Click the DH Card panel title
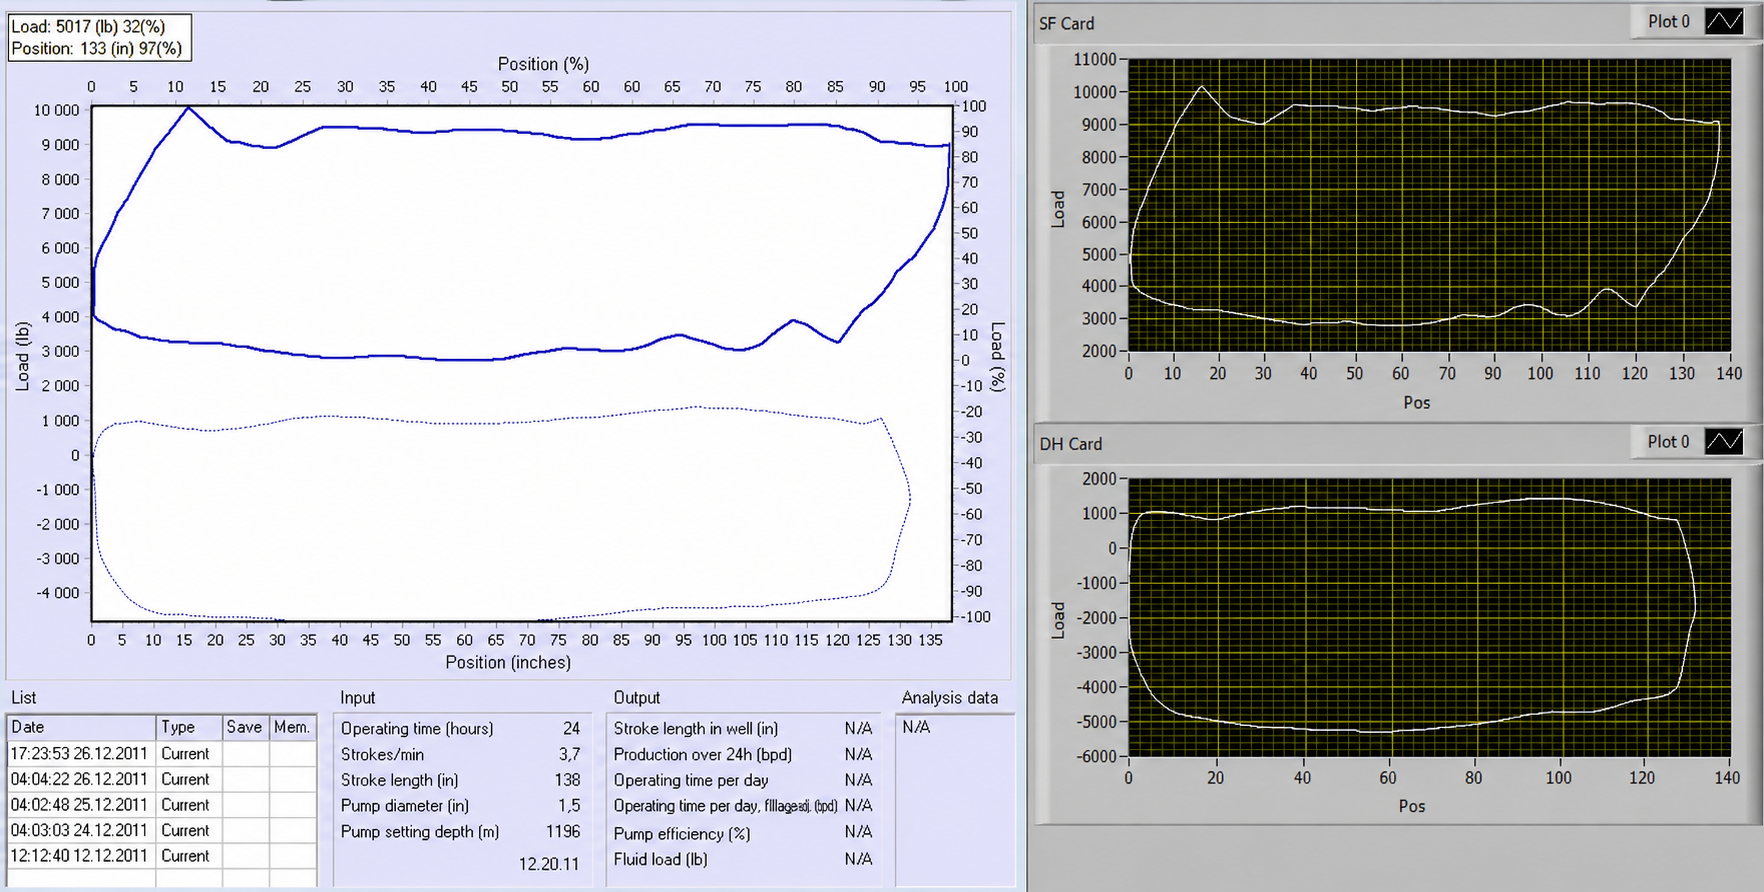The height and width of the screenshot is (892, 1764). (x=1070, y=443)
